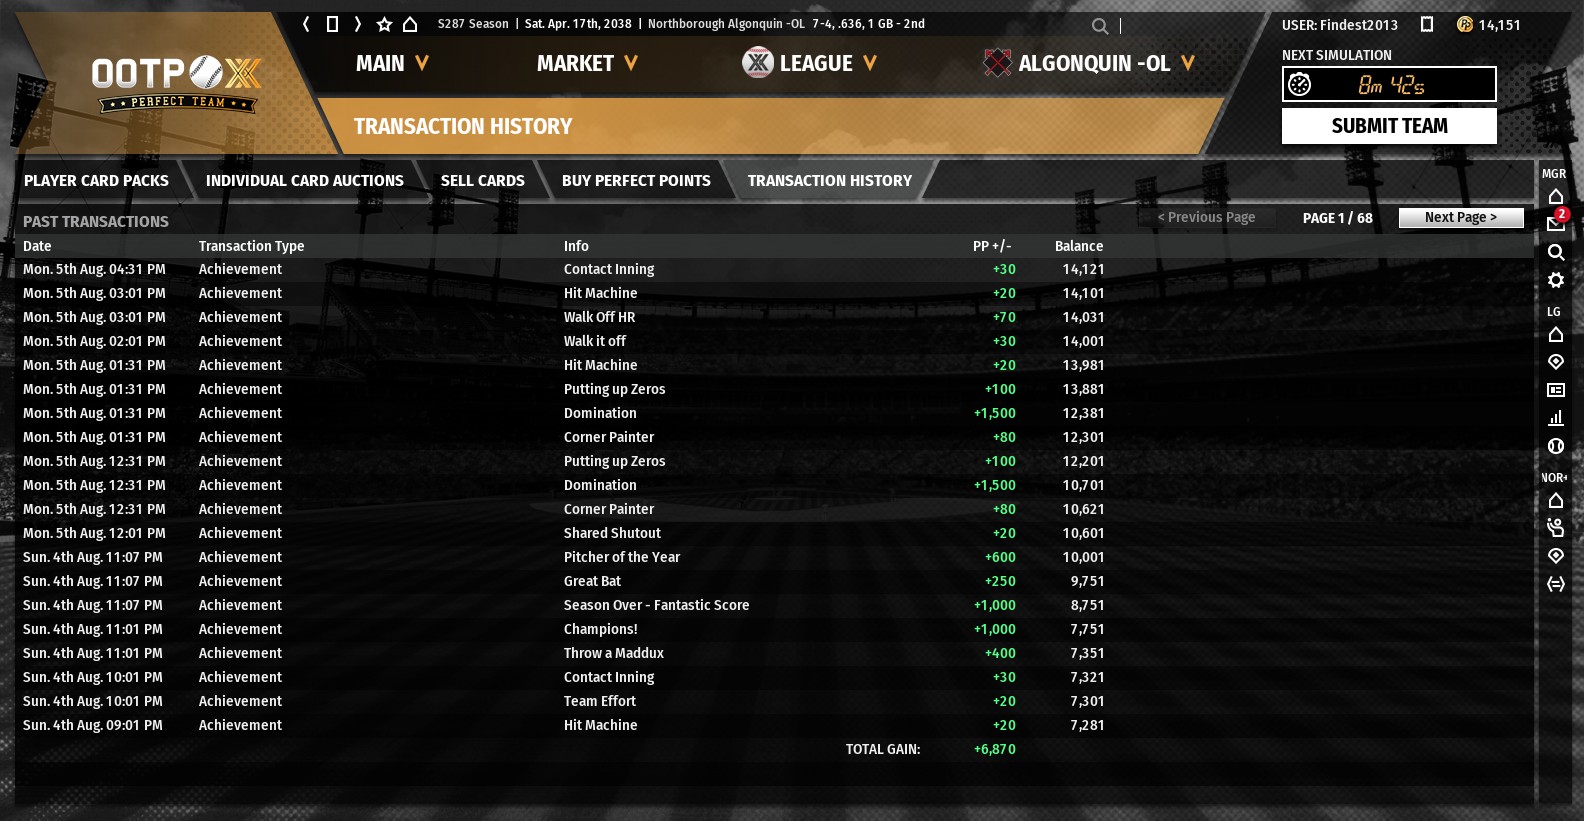The width and height of the screenshot is (1584, 821).
Task: Expand the MARKET dropdown menu
Action: 587,63
